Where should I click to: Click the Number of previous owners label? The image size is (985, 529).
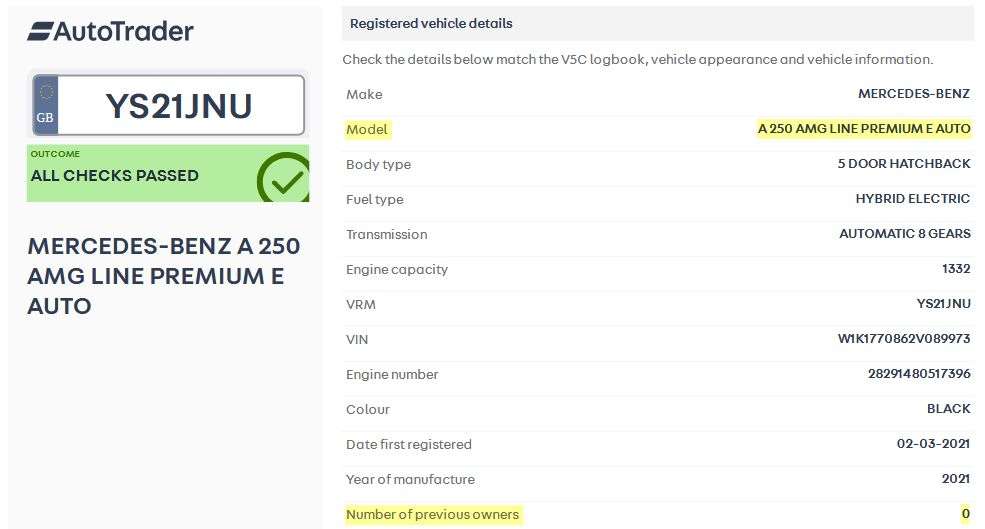point(432,514)
